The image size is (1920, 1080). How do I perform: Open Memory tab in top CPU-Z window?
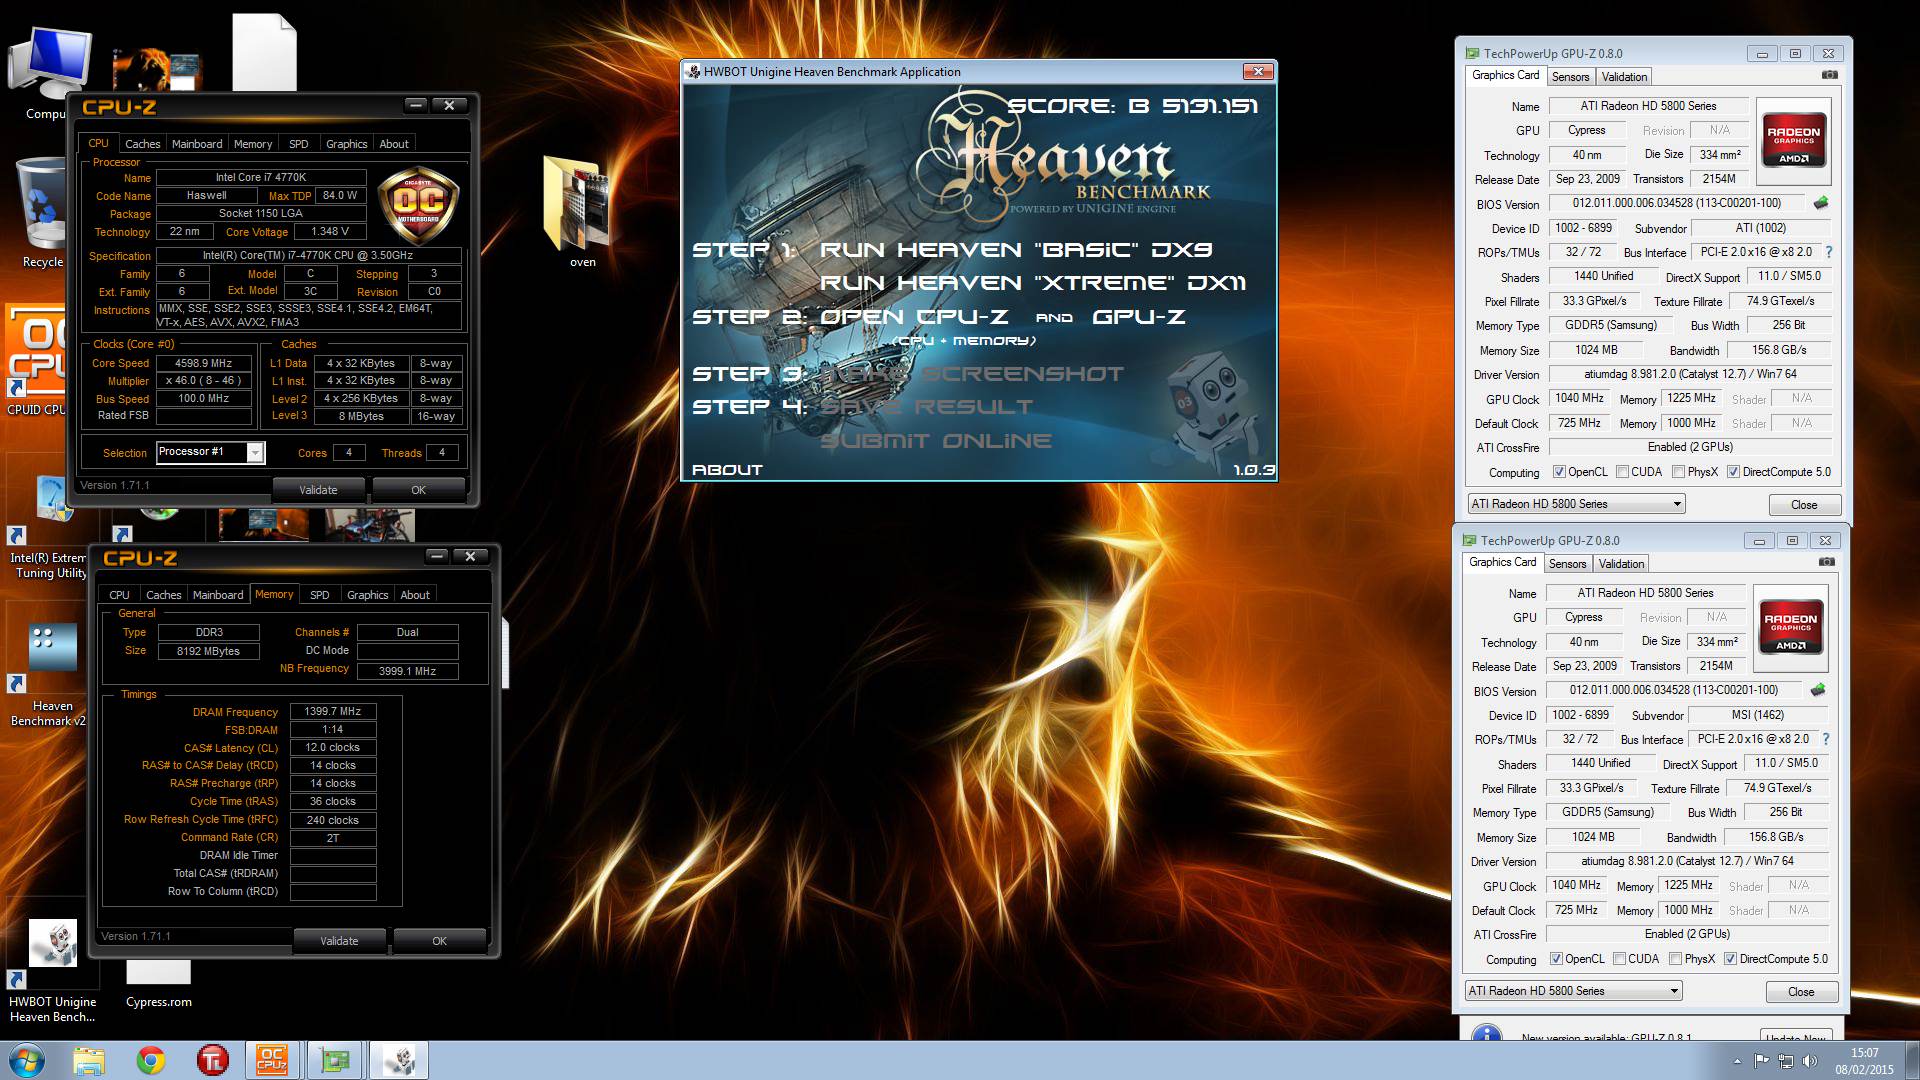(253, 144)
